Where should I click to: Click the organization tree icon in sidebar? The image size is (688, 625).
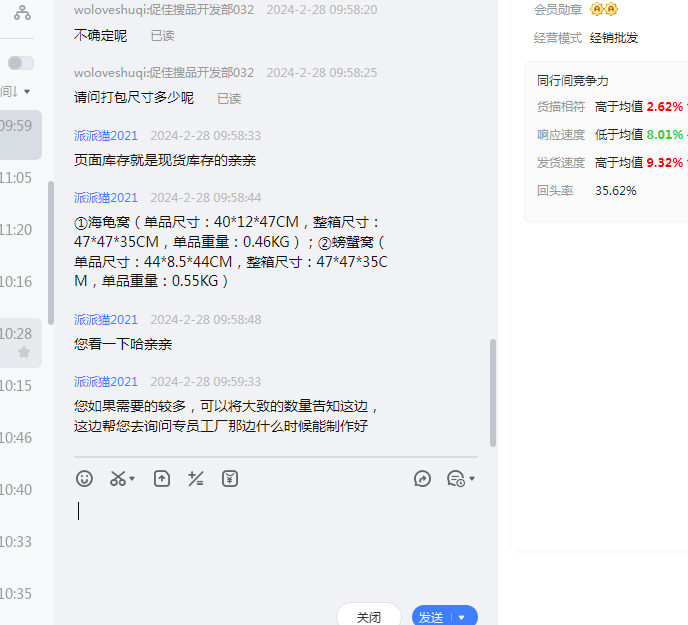pyautogui.click(x=22, y=12)
